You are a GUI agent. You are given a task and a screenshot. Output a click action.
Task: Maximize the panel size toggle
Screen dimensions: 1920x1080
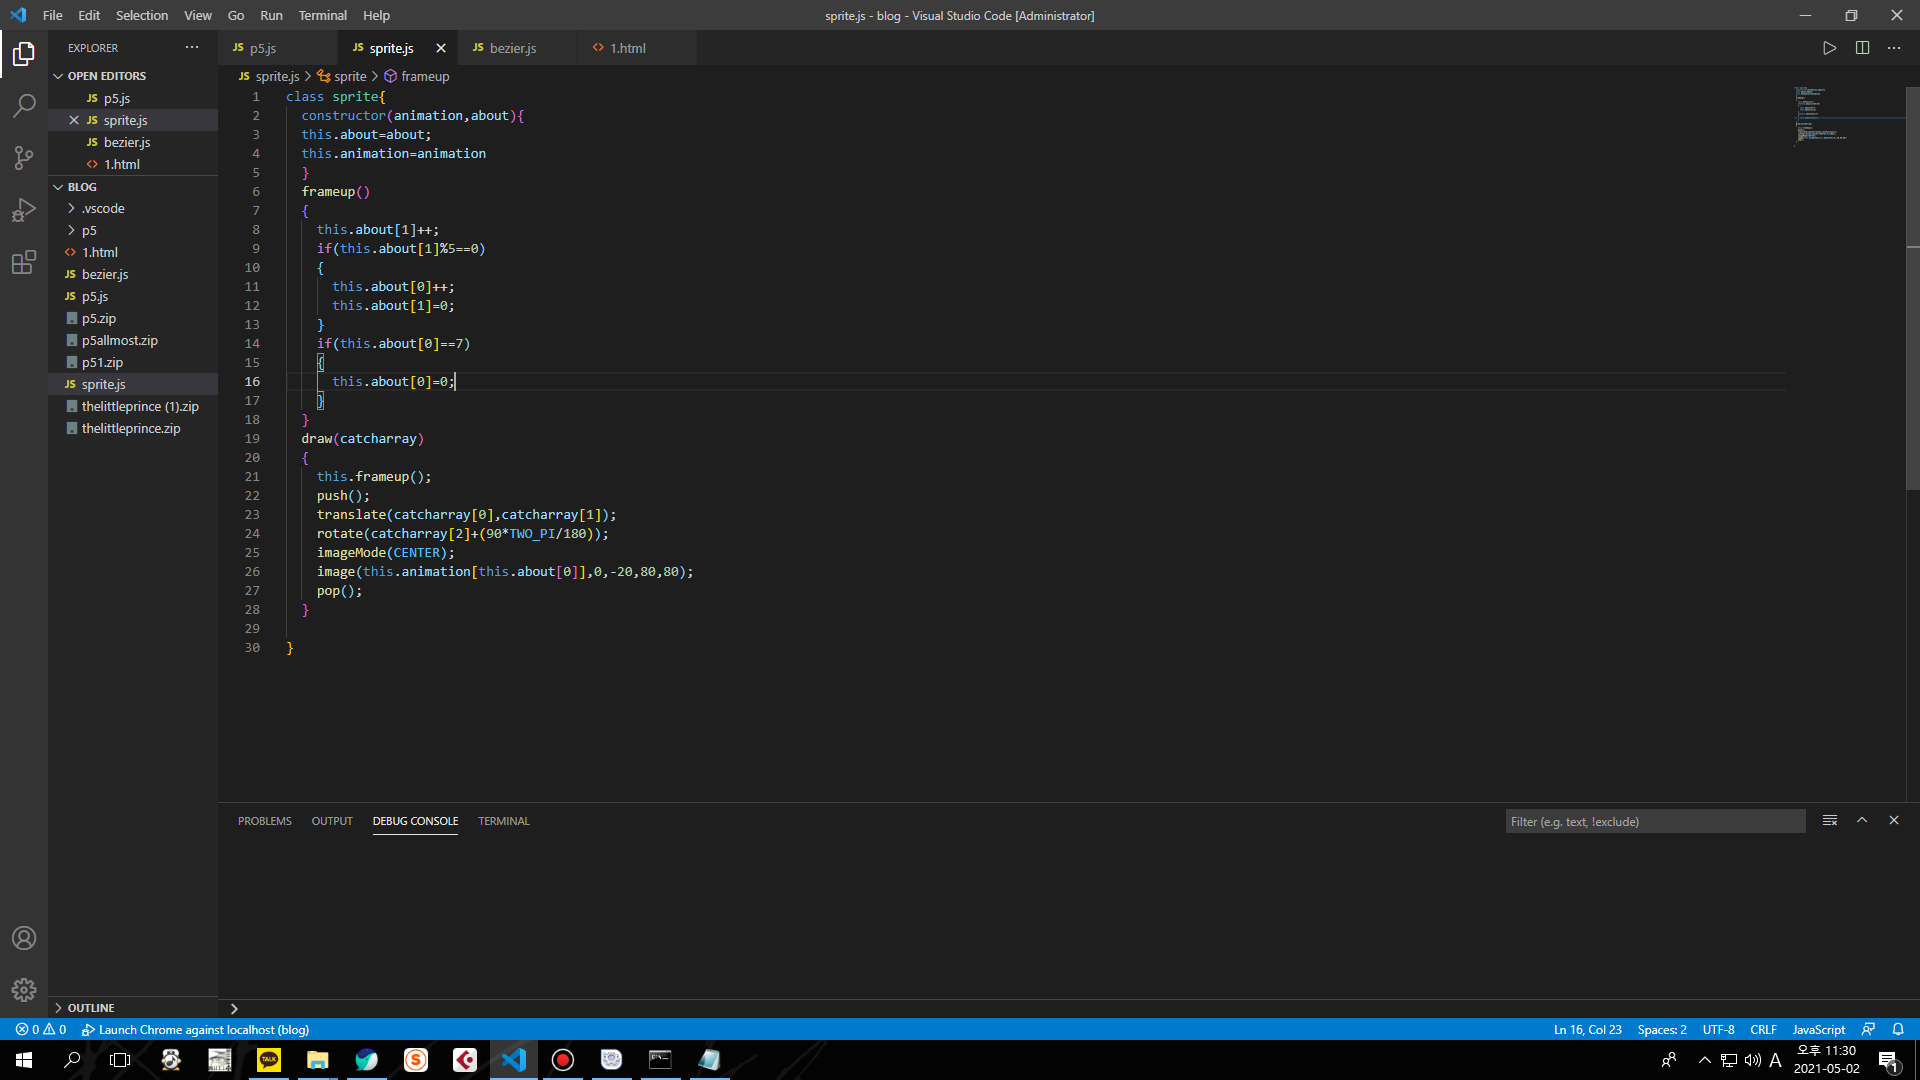[1862, 820]
